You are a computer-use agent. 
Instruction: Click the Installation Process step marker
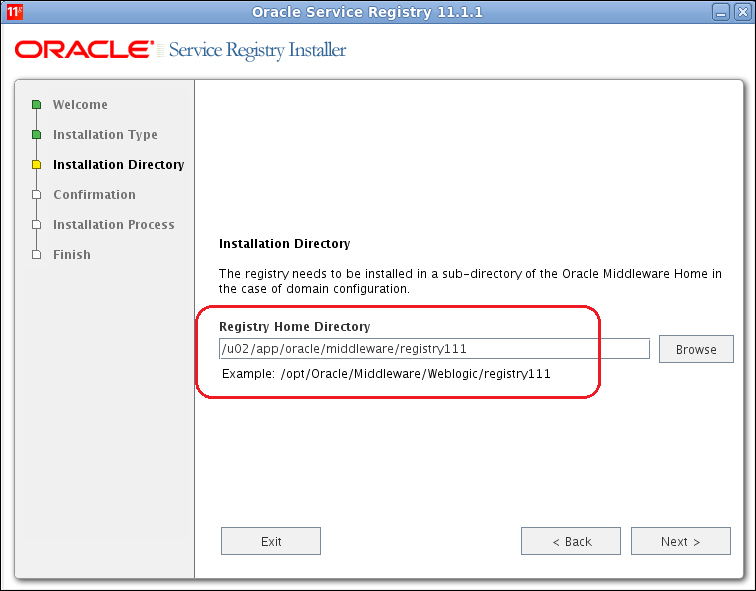37,225
